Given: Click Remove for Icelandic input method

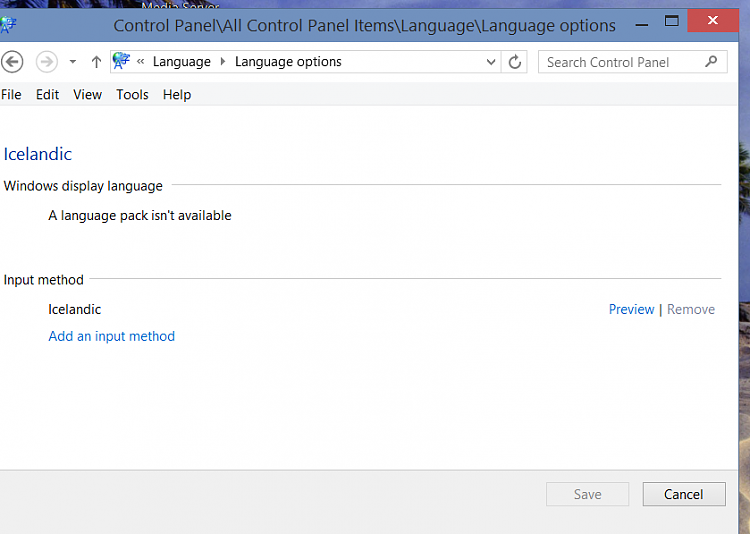Looking at the screenshot, I should click(x=691, y=310).
